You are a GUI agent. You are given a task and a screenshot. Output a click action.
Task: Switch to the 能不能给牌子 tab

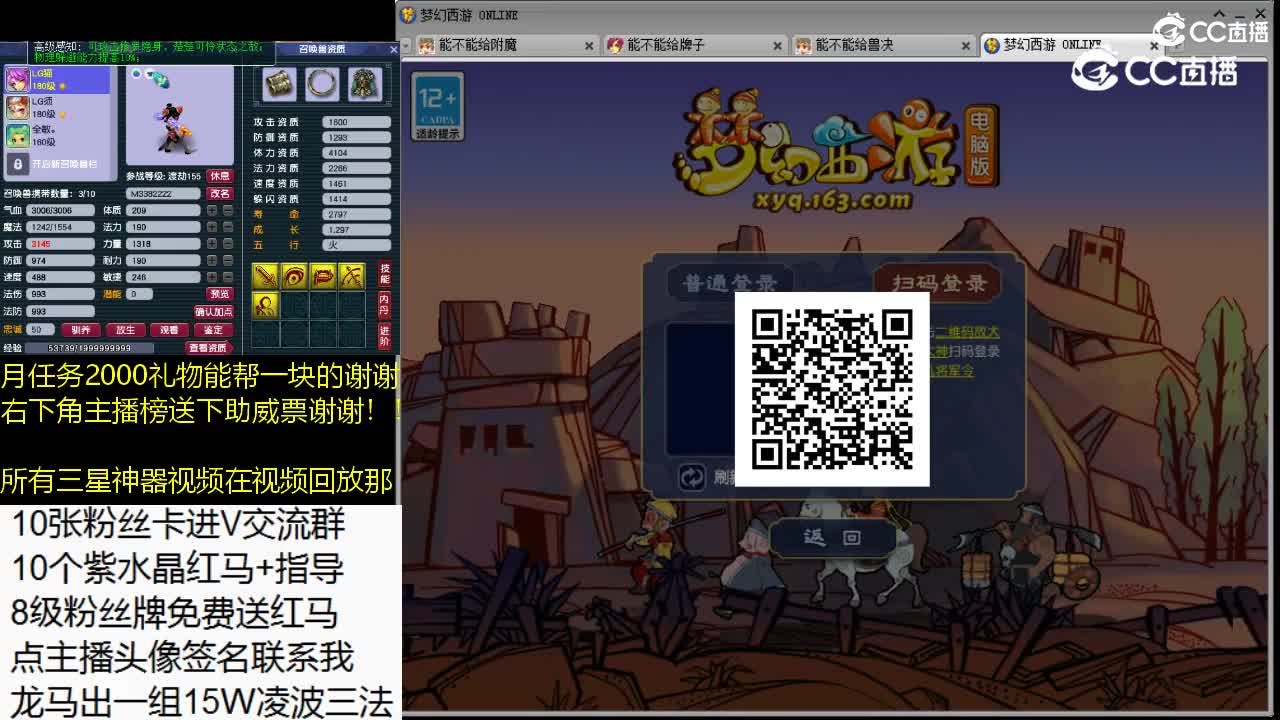click(x=695, y=45)
